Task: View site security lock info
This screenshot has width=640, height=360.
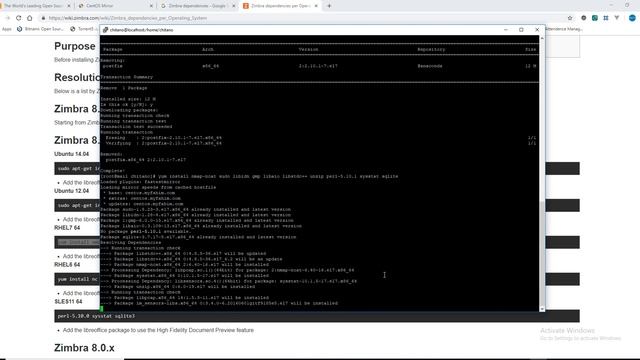Action: (x=43, y=18)
